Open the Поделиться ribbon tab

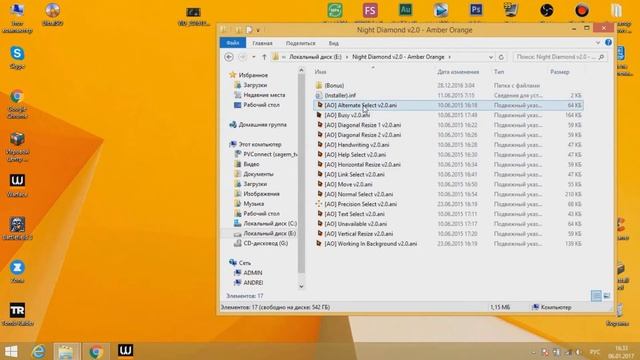(300, 43)
